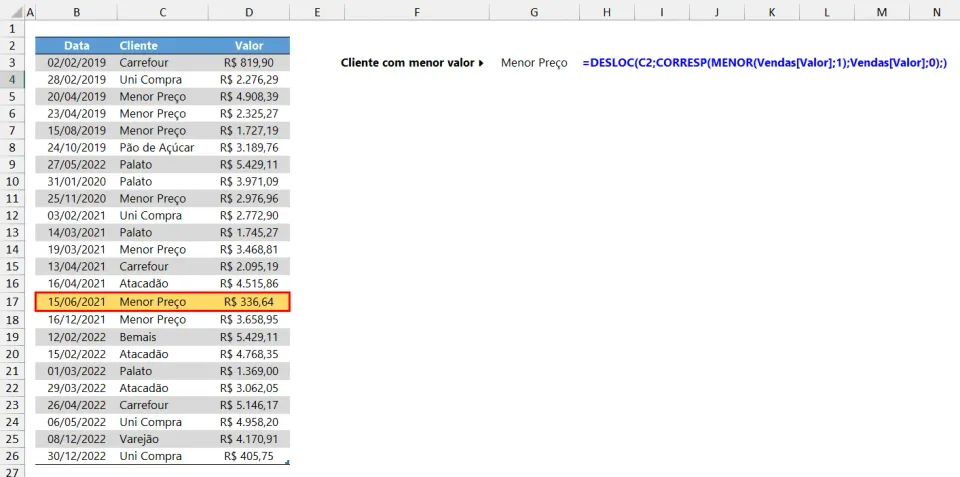The width and height of the screenshot is (960, 477).
Task: Select date cell 14/03/2021
Action: click(77, 233)
